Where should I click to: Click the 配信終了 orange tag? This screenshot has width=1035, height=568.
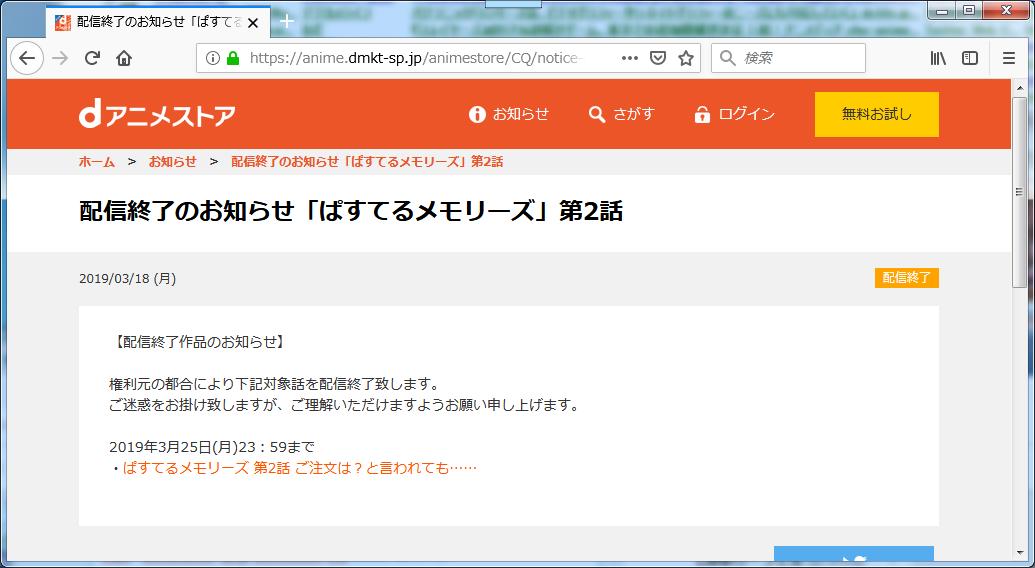(x=907, y=278)
